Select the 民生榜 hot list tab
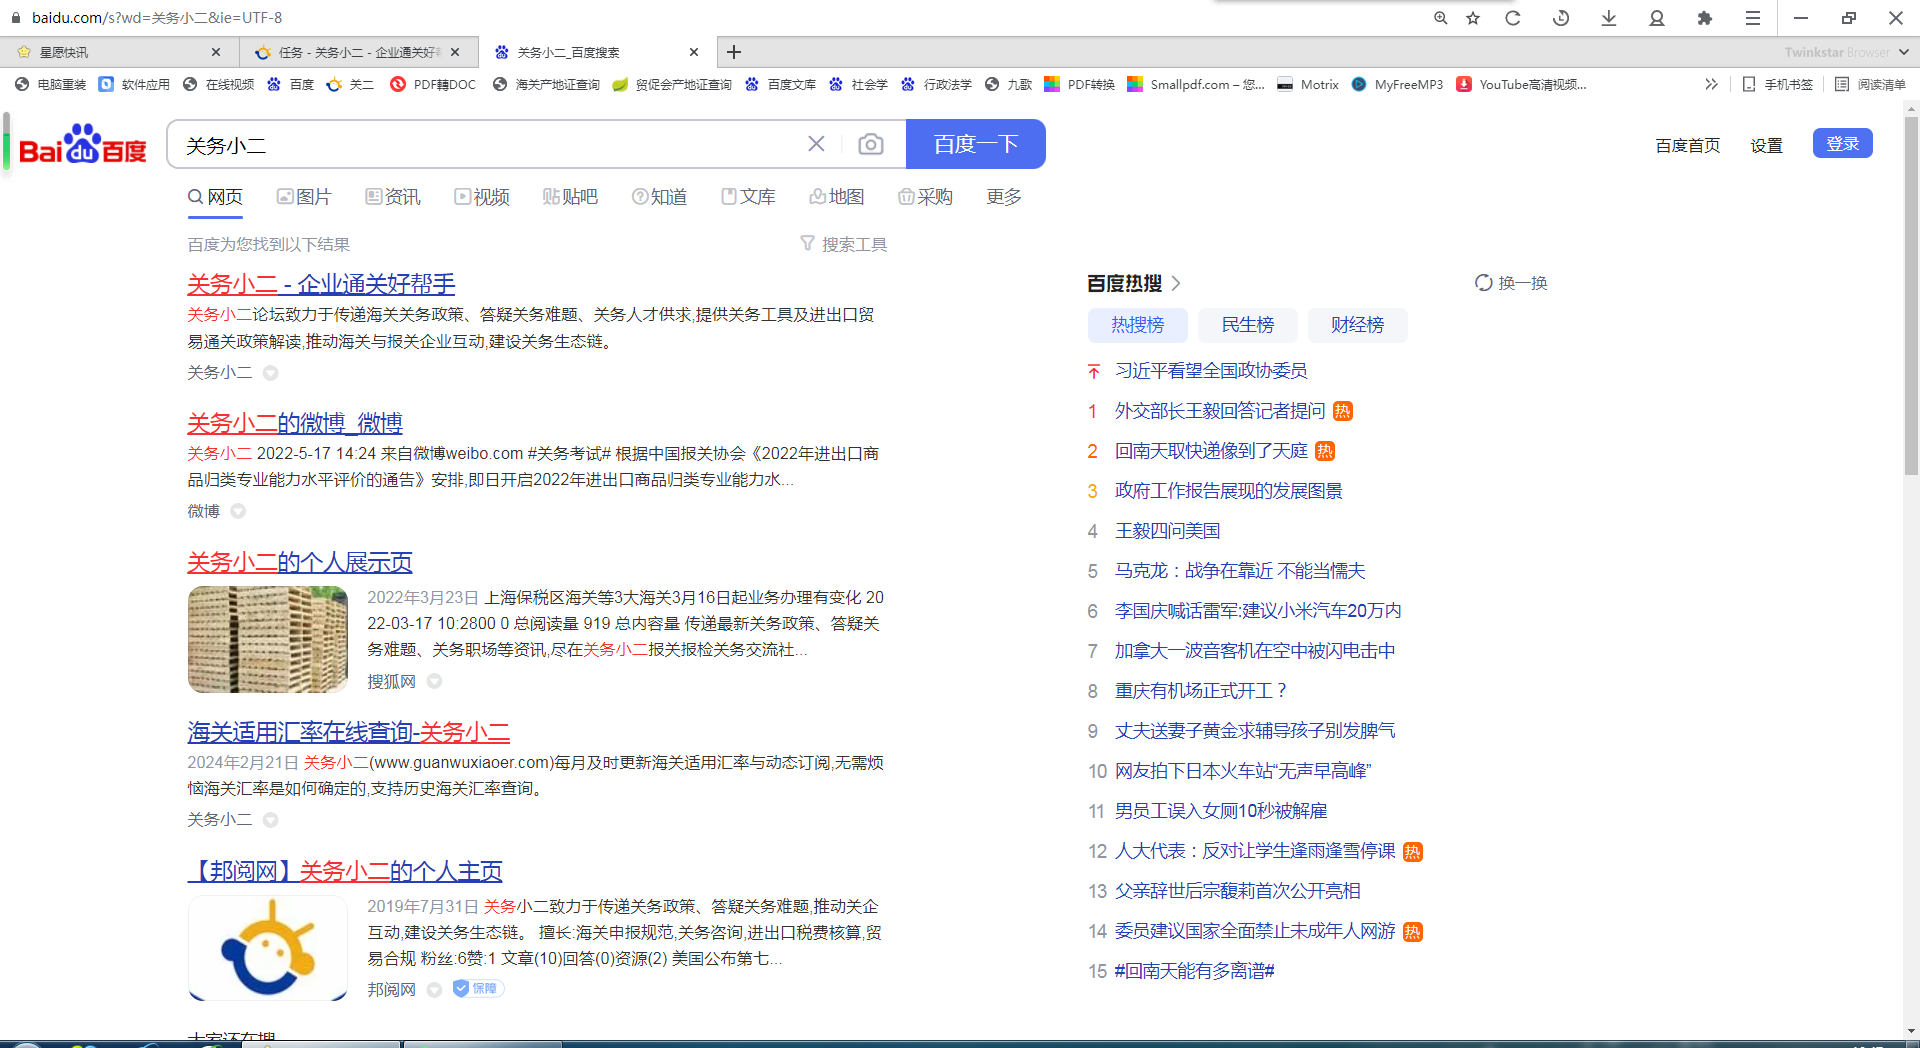 click(1248, 325)
